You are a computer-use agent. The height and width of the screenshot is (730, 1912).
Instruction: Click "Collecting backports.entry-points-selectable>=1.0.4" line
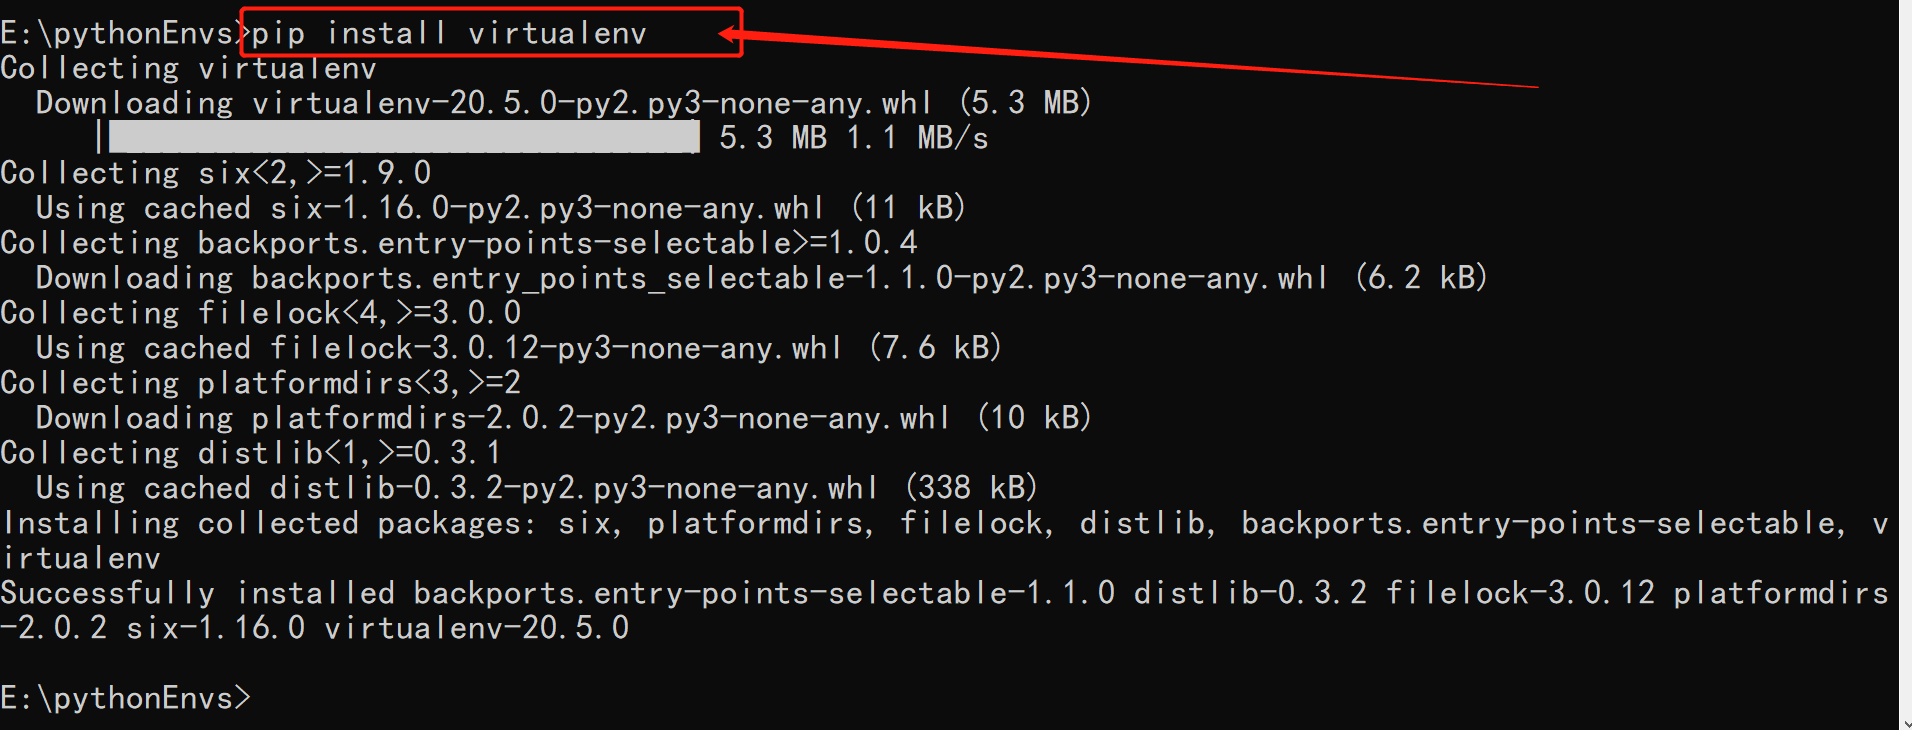(459, 243)
